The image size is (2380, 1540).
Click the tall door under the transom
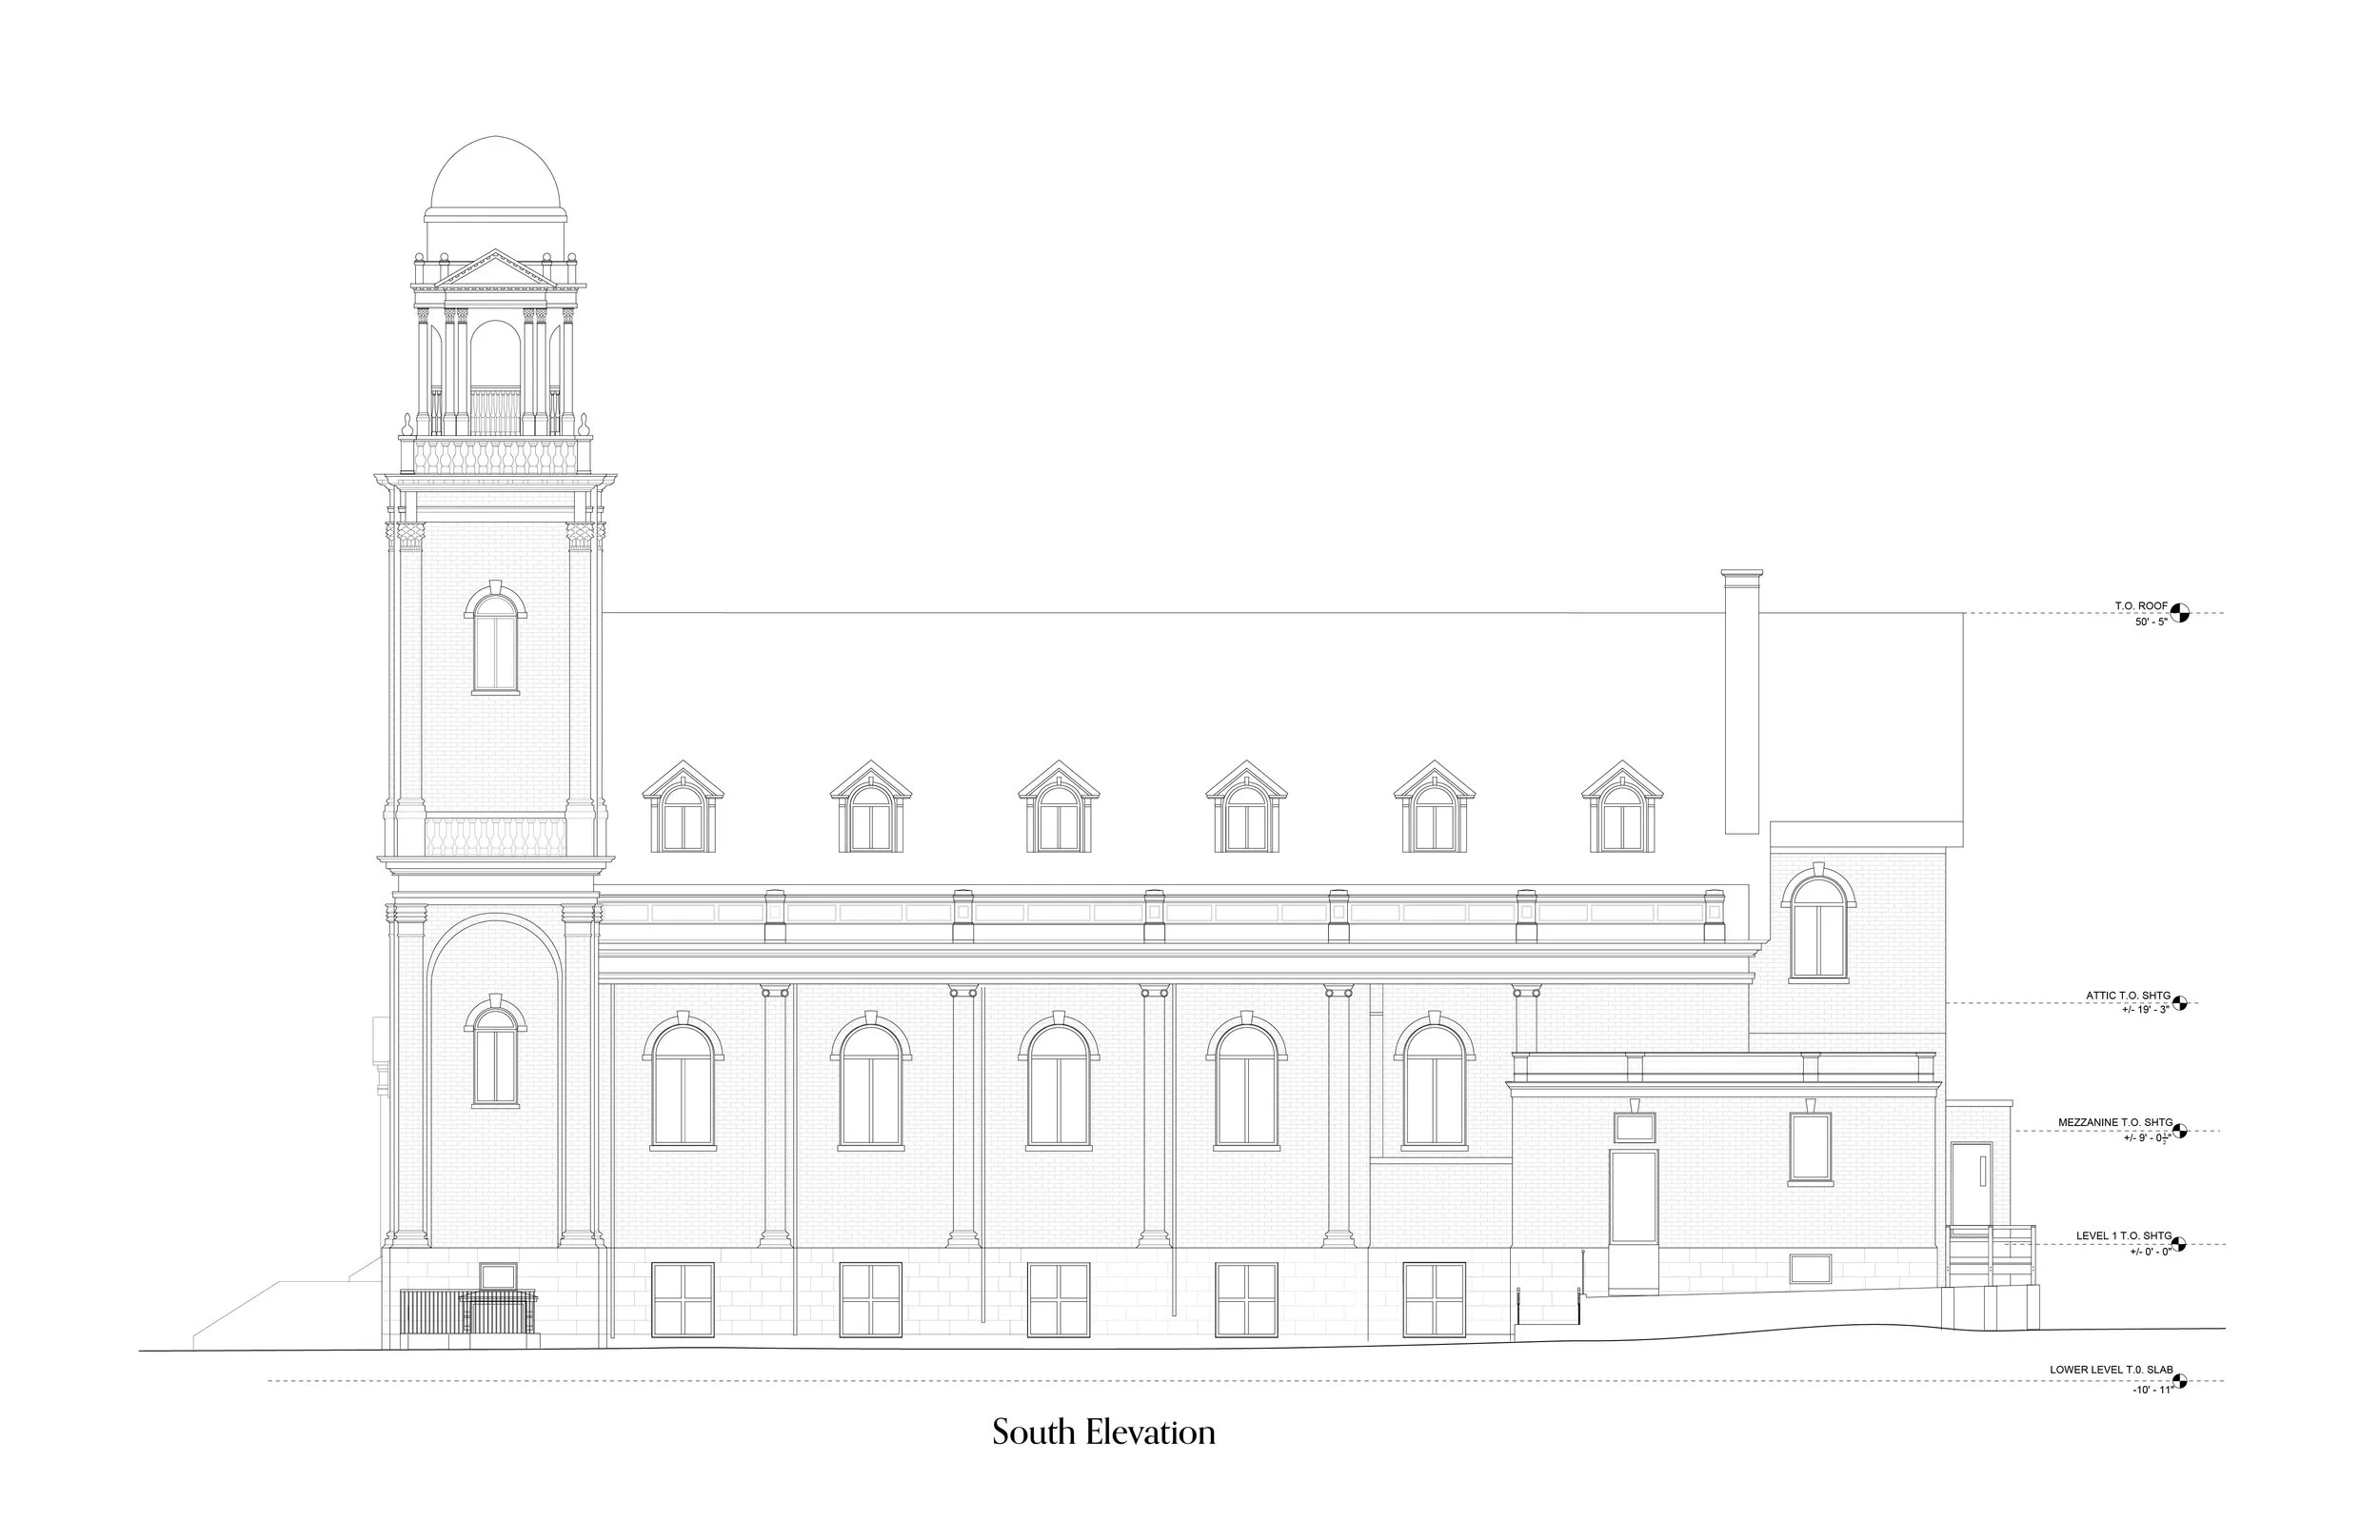(1633, 1199)
